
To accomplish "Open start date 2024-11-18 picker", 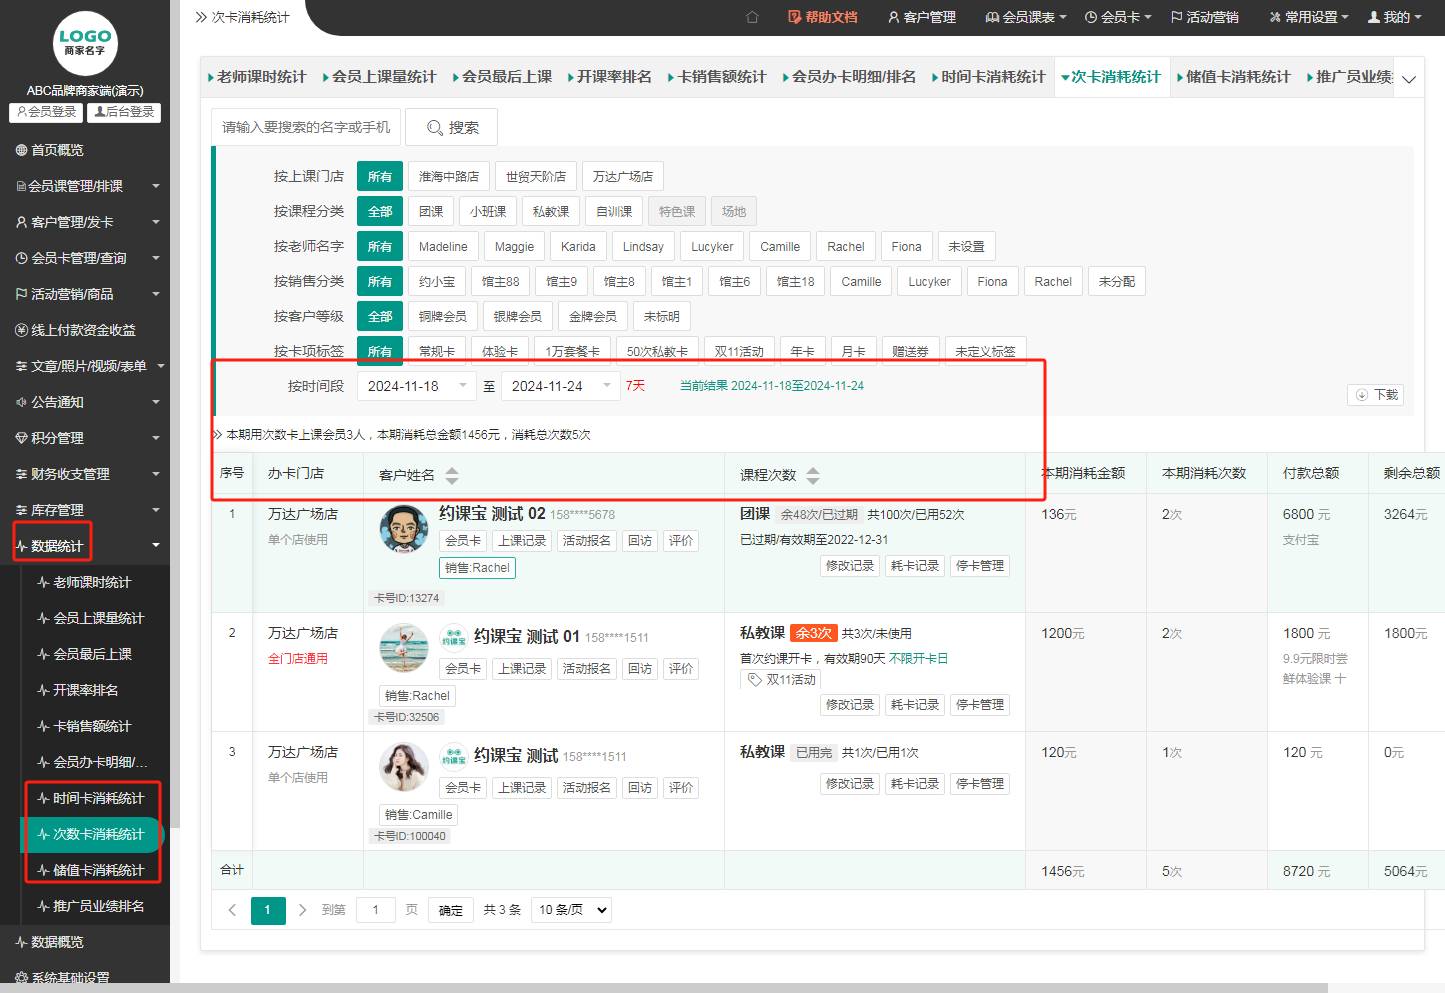I will 416,386.
